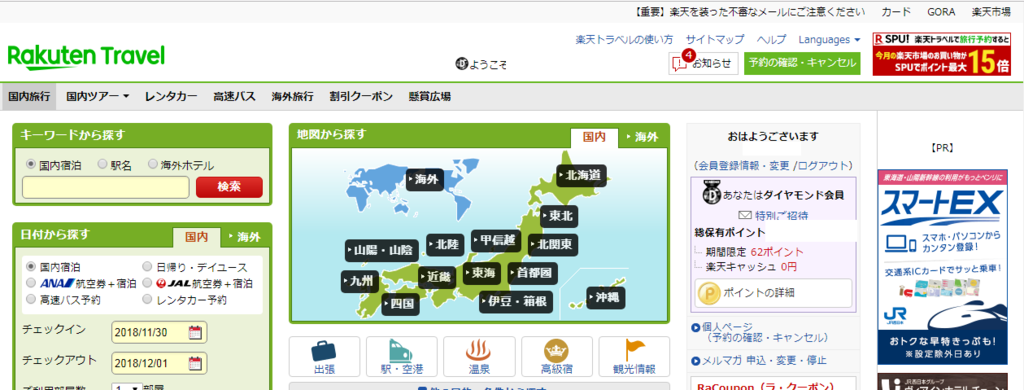Select the 高級宿 crown icon

(556, 351)
